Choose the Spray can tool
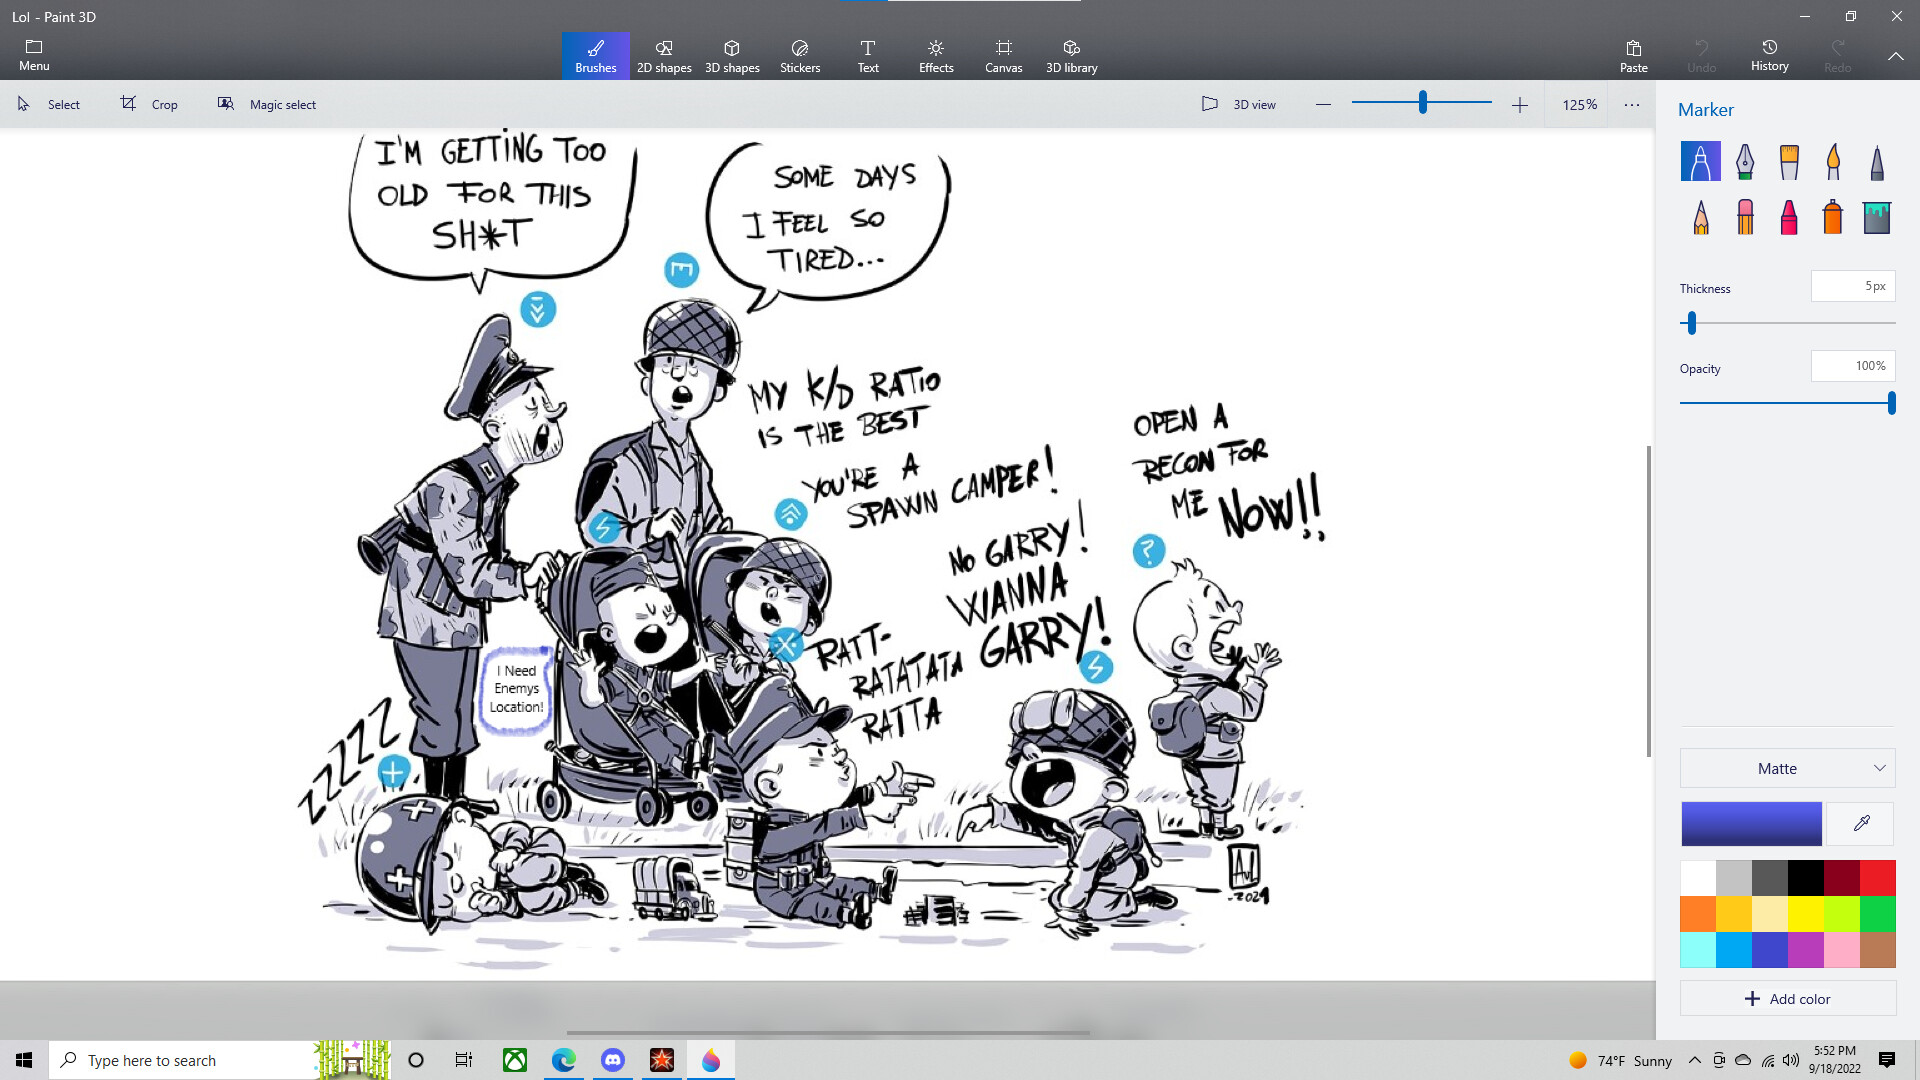Viewport: 1920px width, 1080px height. [1833, 217]
